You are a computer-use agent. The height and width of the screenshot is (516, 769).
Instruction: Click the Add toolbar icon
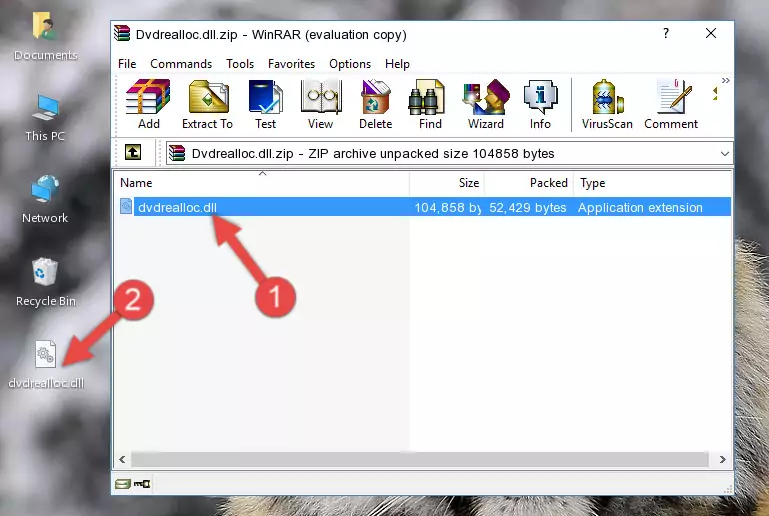148,104
